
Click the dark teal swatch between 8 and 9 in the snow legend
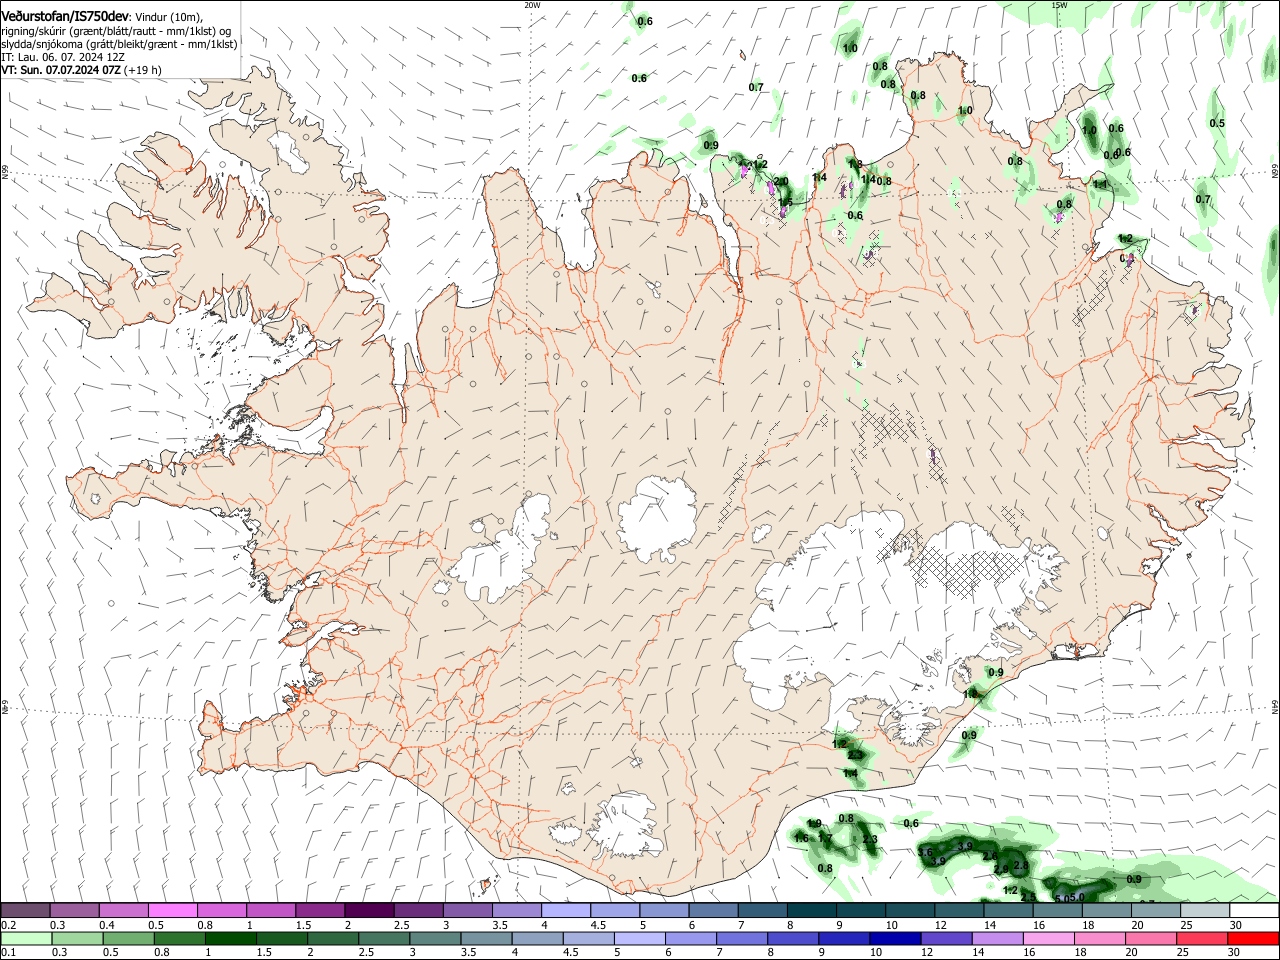coord(811,910)
